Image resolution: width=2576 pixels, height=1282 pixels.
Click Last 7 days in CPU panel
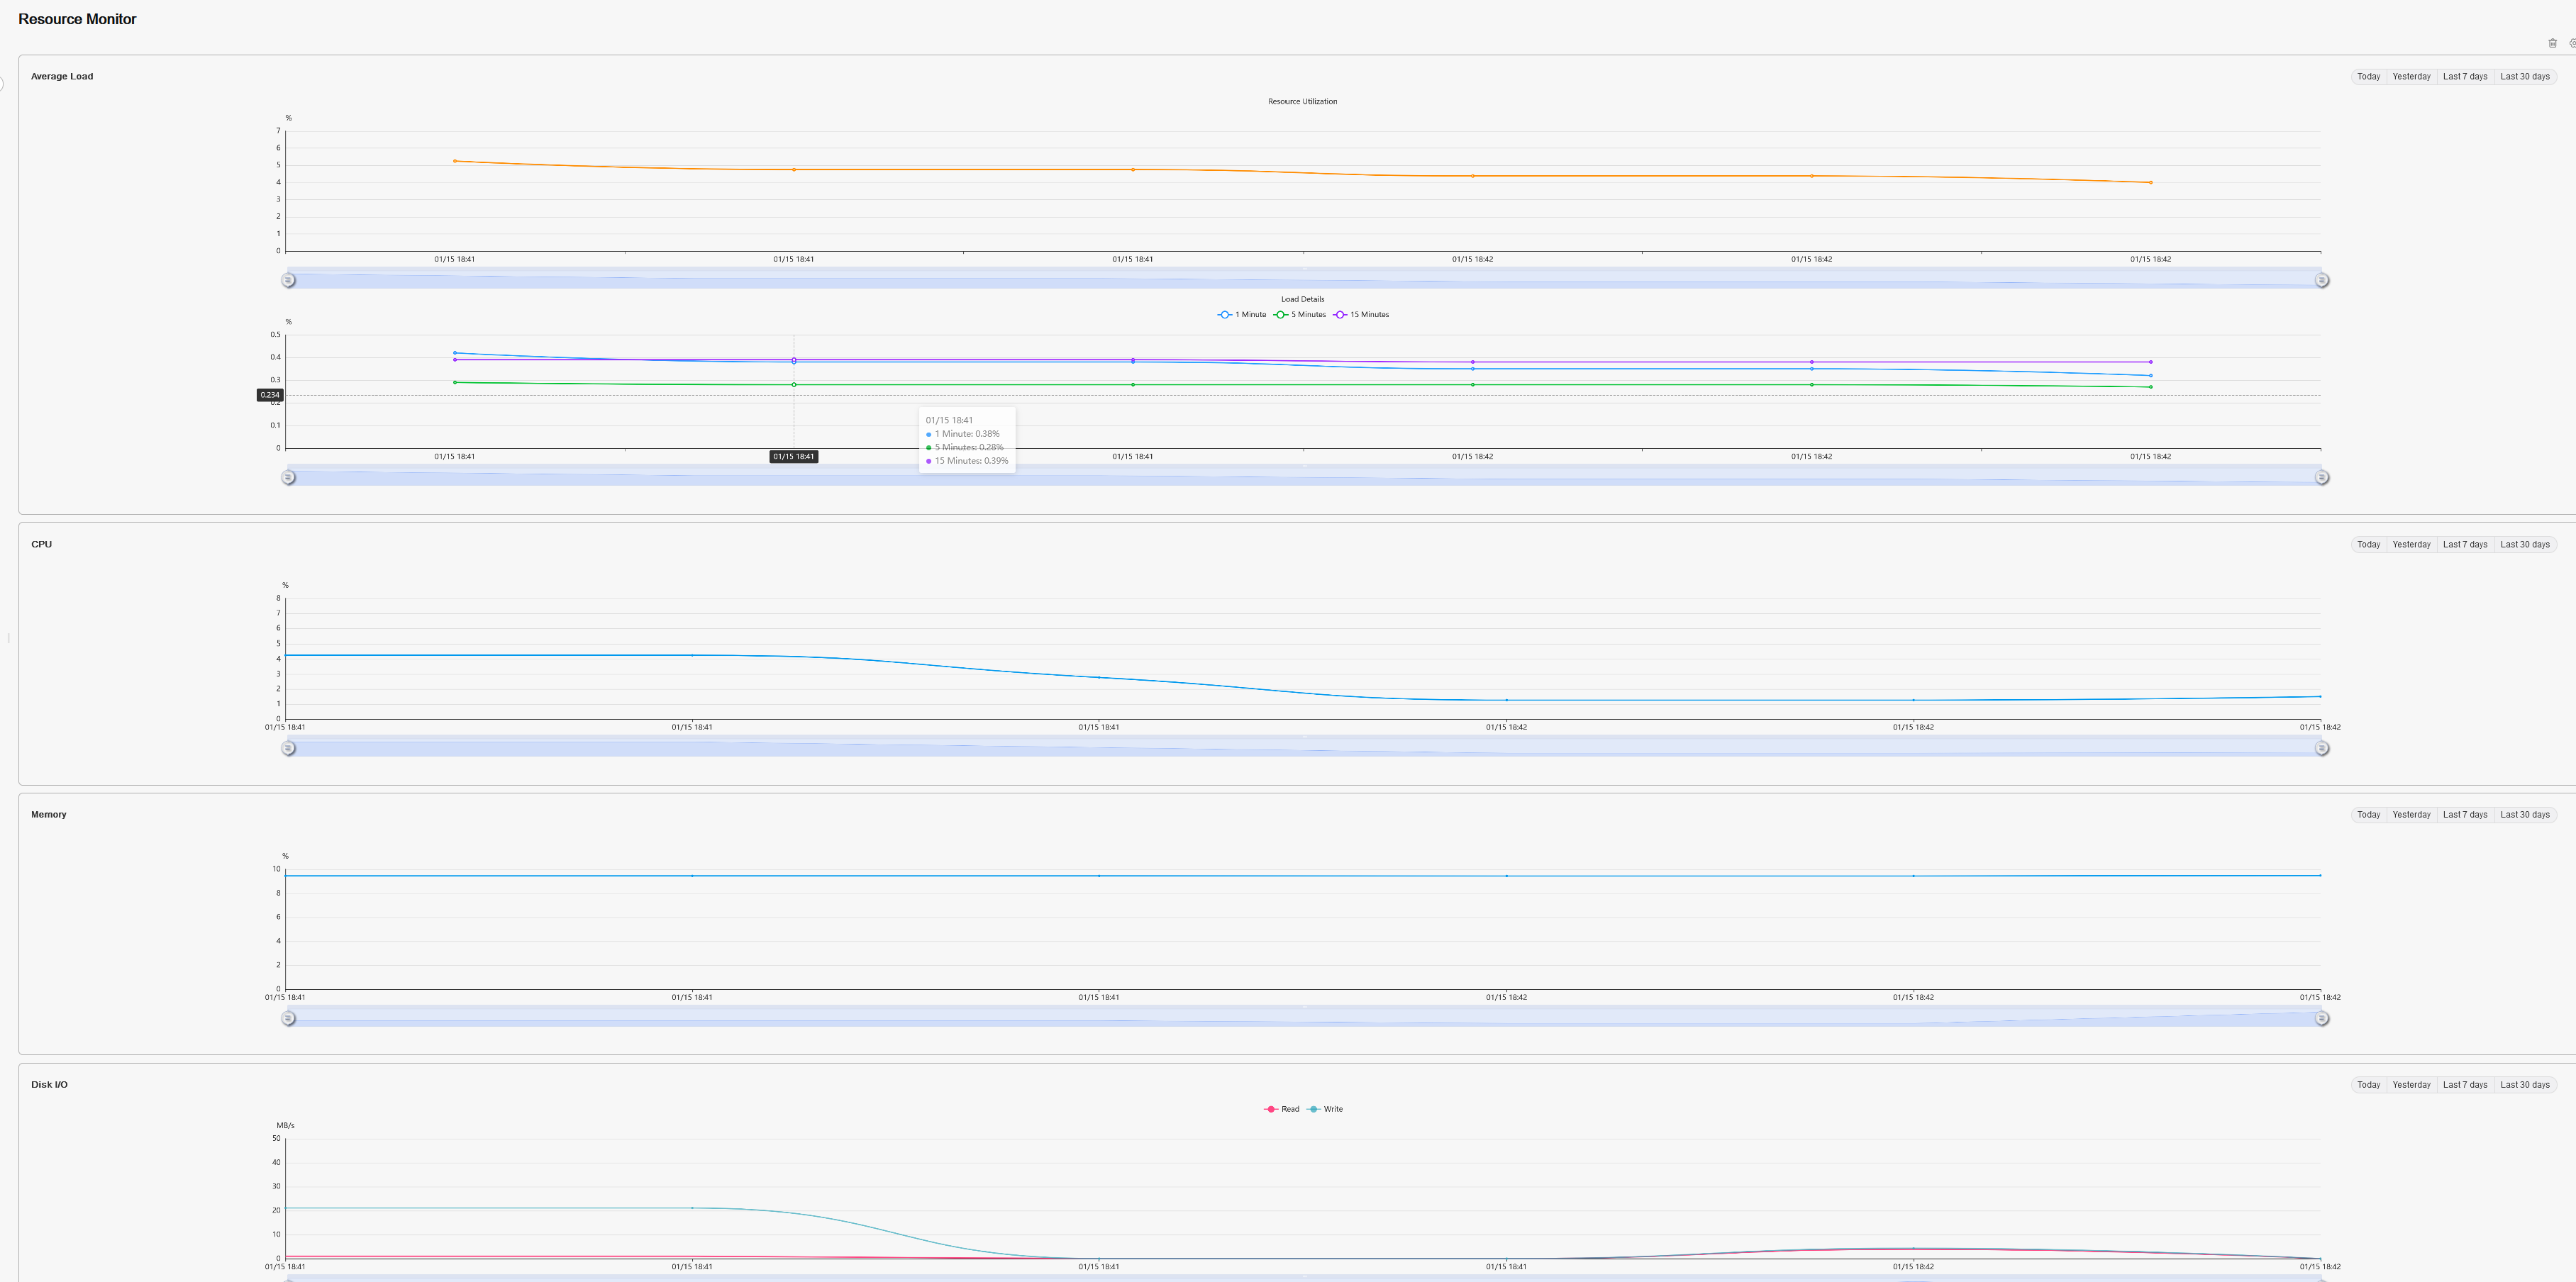coord(2464,545)
